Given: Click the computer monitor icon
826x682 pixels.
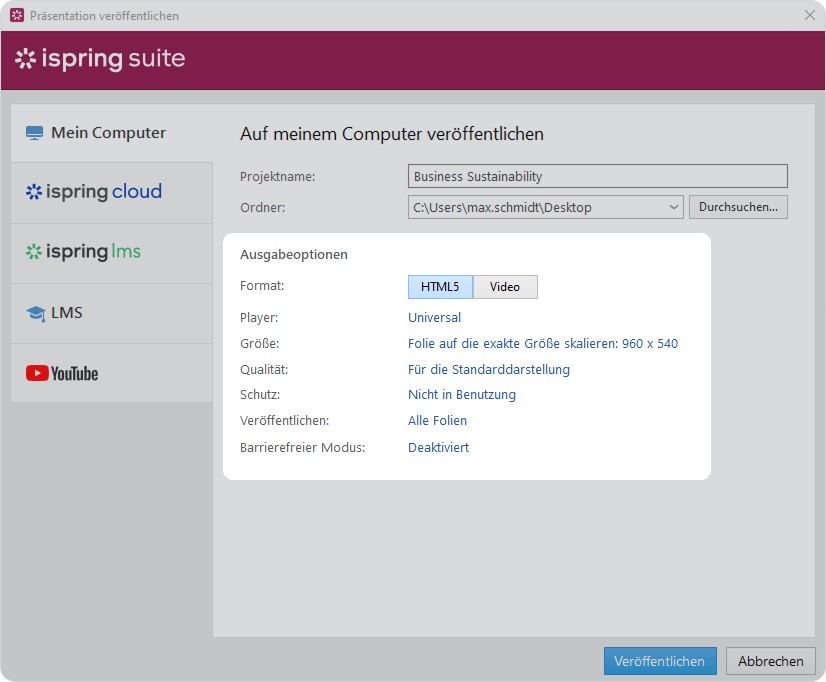Looking at the screenshot, I should (34, 133).
